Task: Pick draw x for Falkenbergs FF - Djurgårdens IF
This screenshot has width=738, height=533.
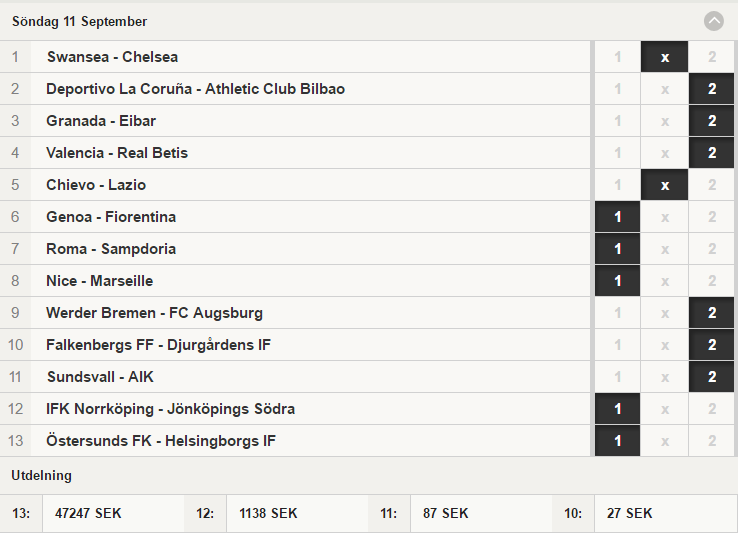Action: 664,345
